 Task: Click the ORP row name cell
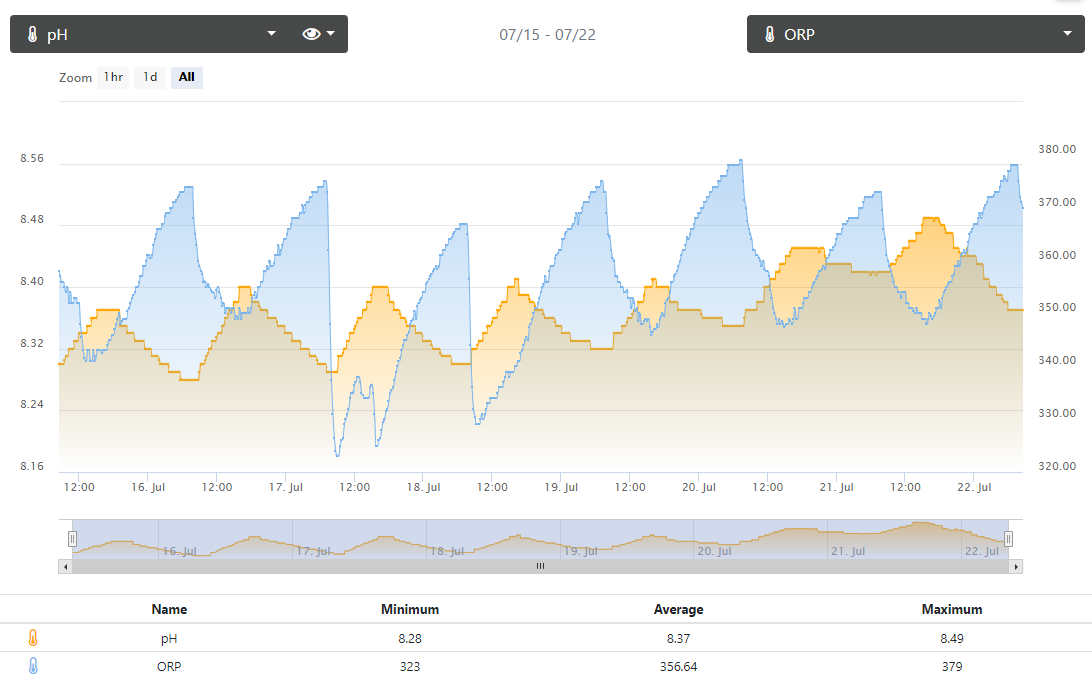click(x=169, y=667)
